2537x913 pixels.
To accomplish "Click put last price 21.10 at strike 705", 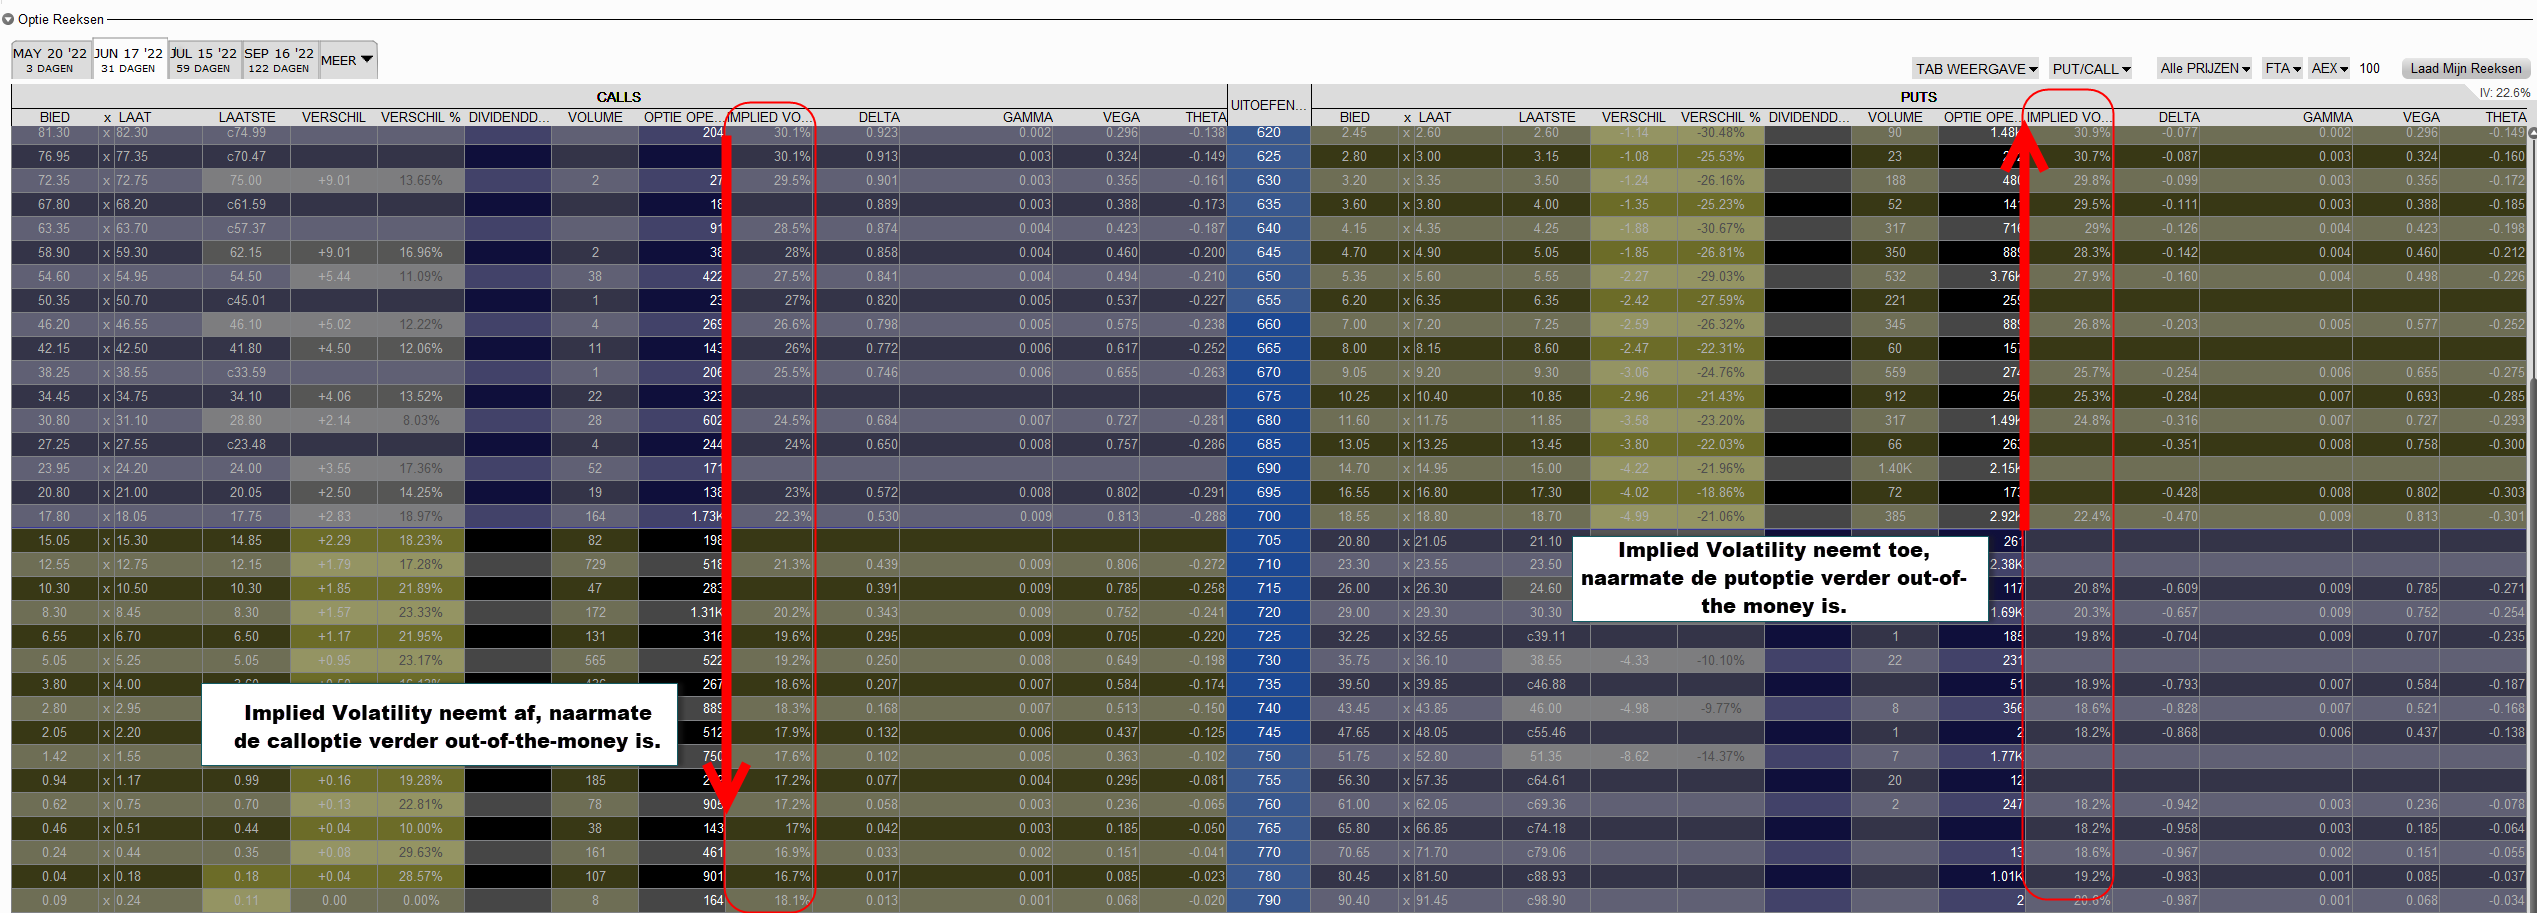I will tap(1546, 540).
